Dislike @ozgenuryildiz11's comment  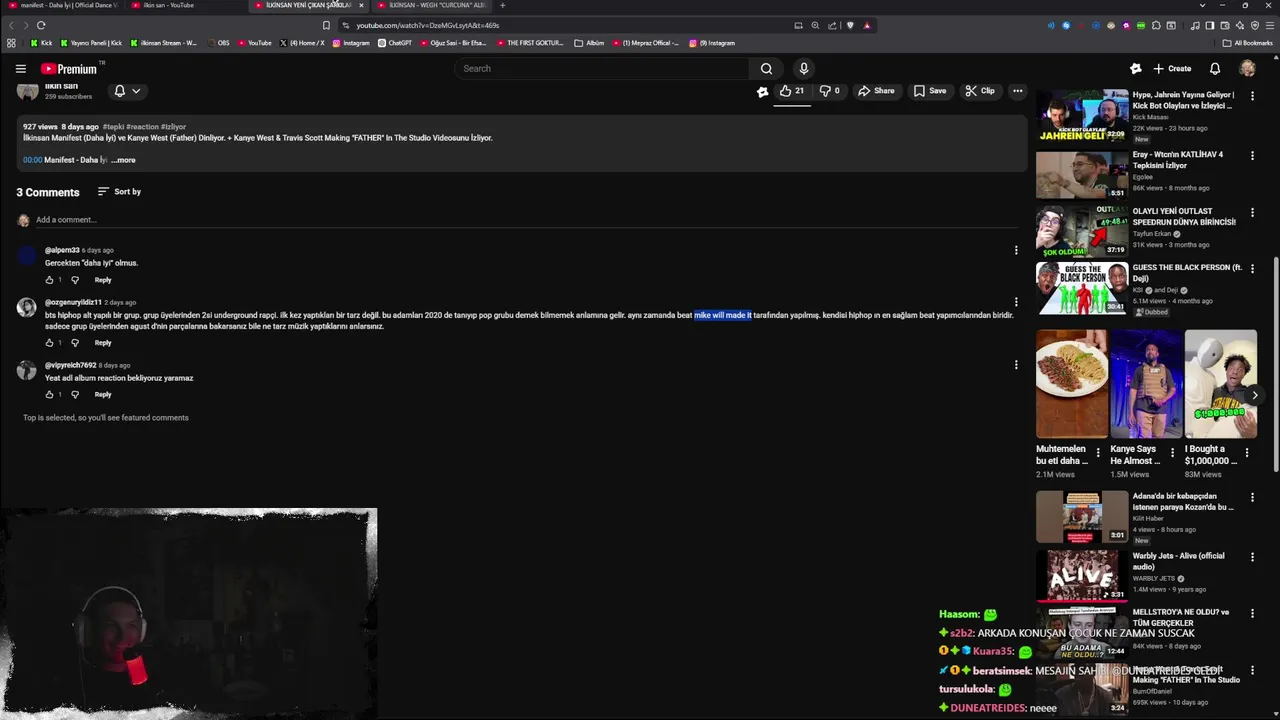click(x=74, y=343)
